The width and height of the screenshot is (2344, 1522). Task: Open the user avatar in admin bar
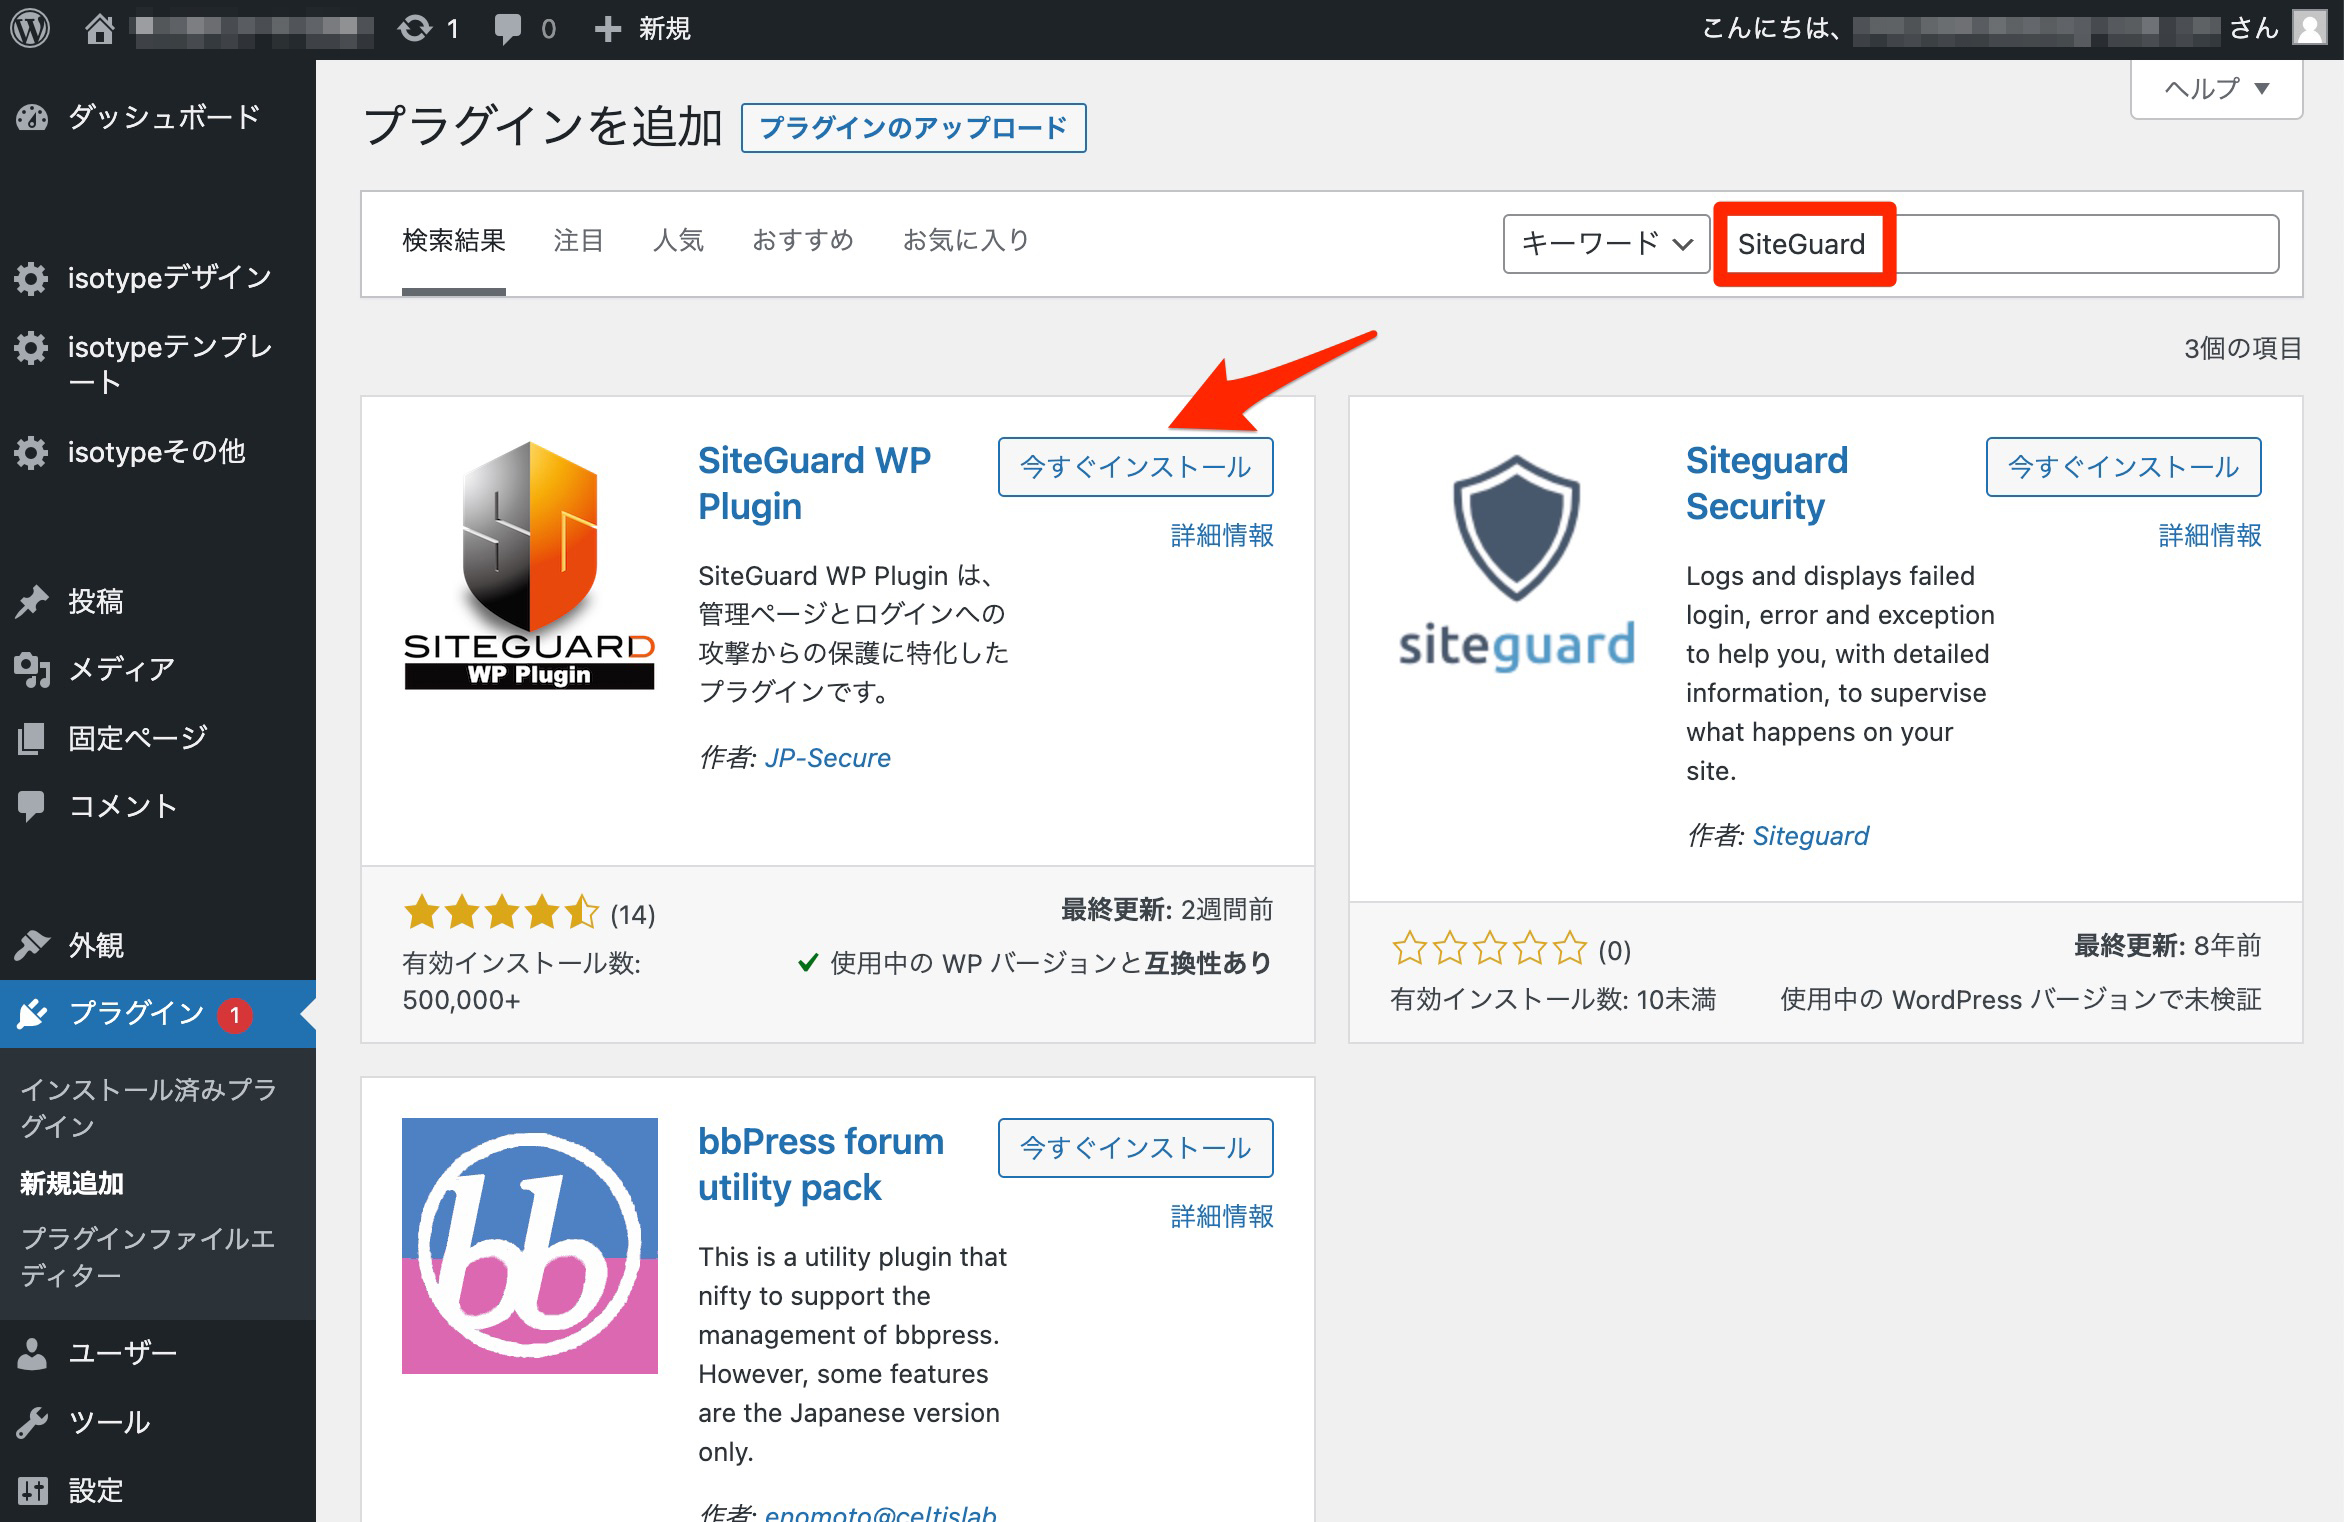tap(2310, 28)
